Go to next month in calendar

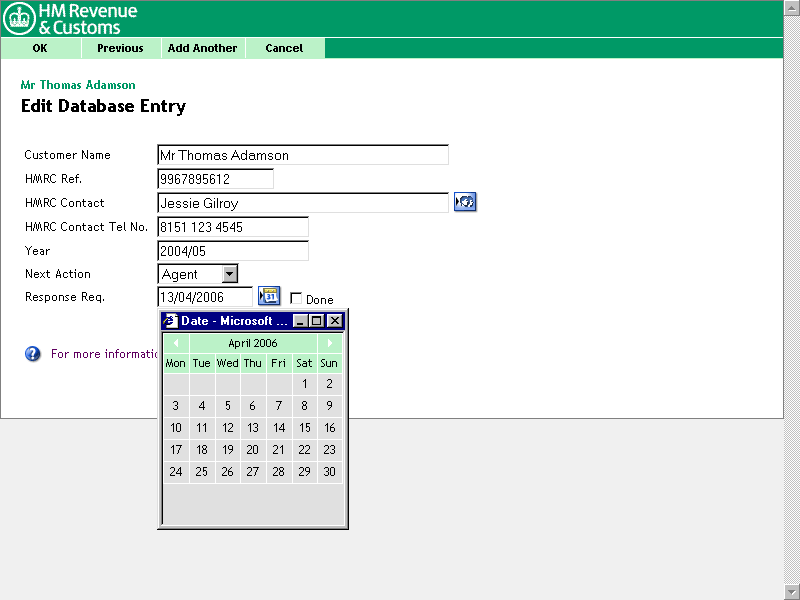(330, 343)
